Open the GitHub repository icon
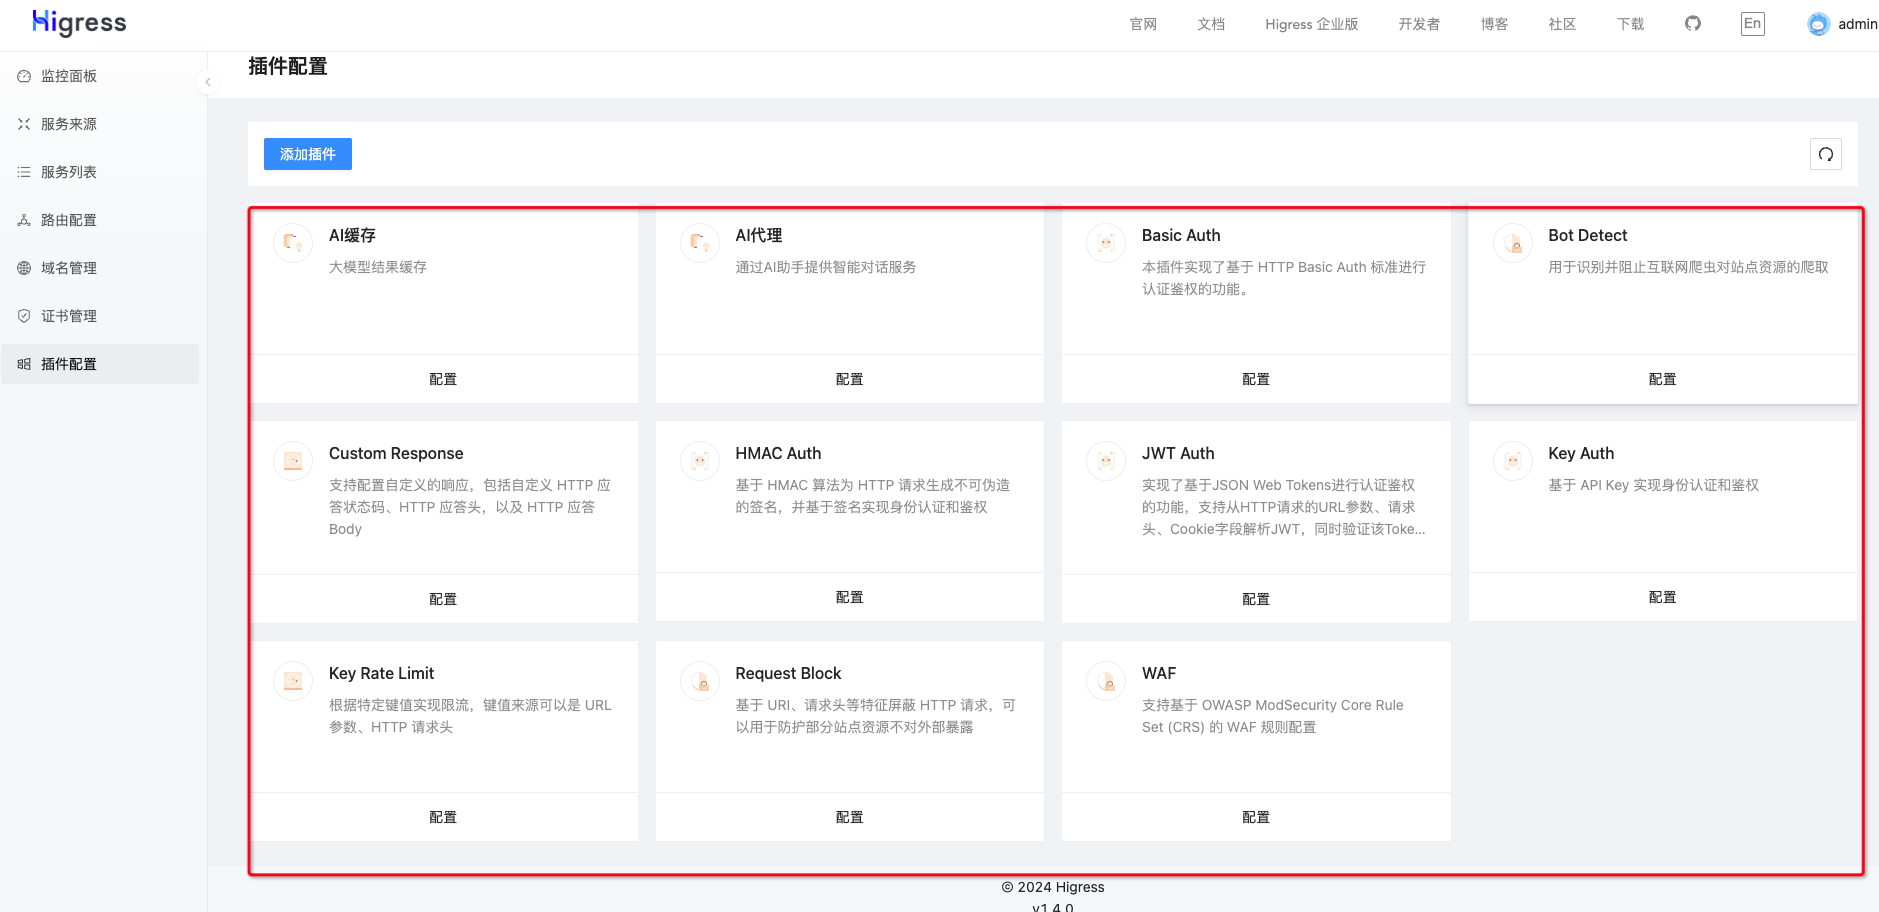1879x912 pixels. click(x=1693, y=23)
